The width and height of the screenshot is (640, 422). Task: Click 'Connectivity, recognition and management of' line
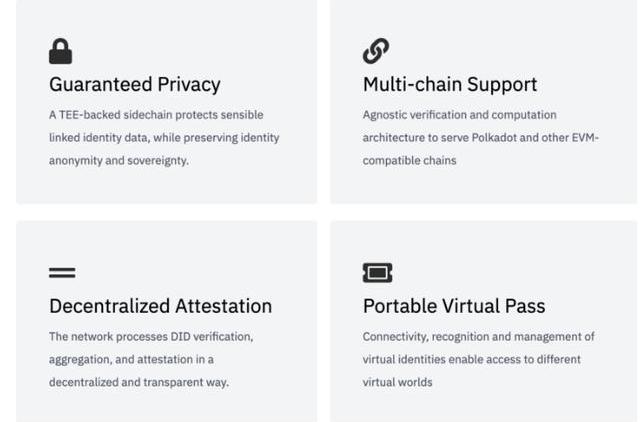coord(478,337)
